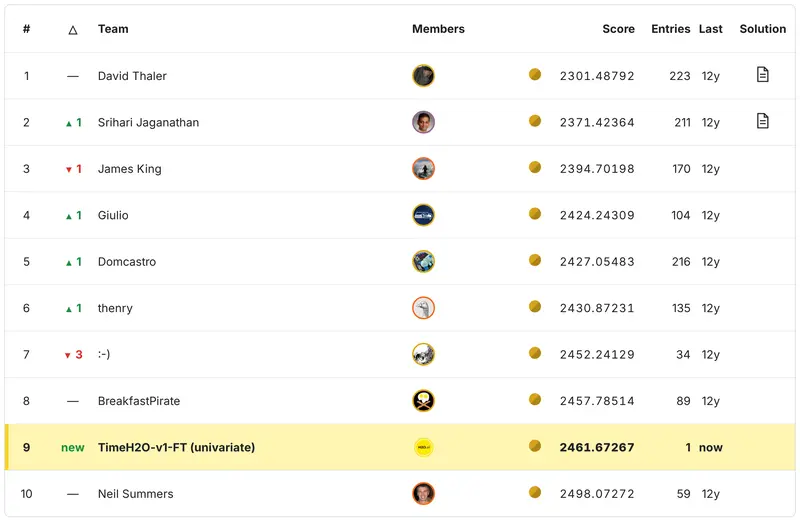The height and width of the screenshot is (520, 800).
Task: Click the up-1 rank change for Giulio
Action: click(x=73, y=215)
